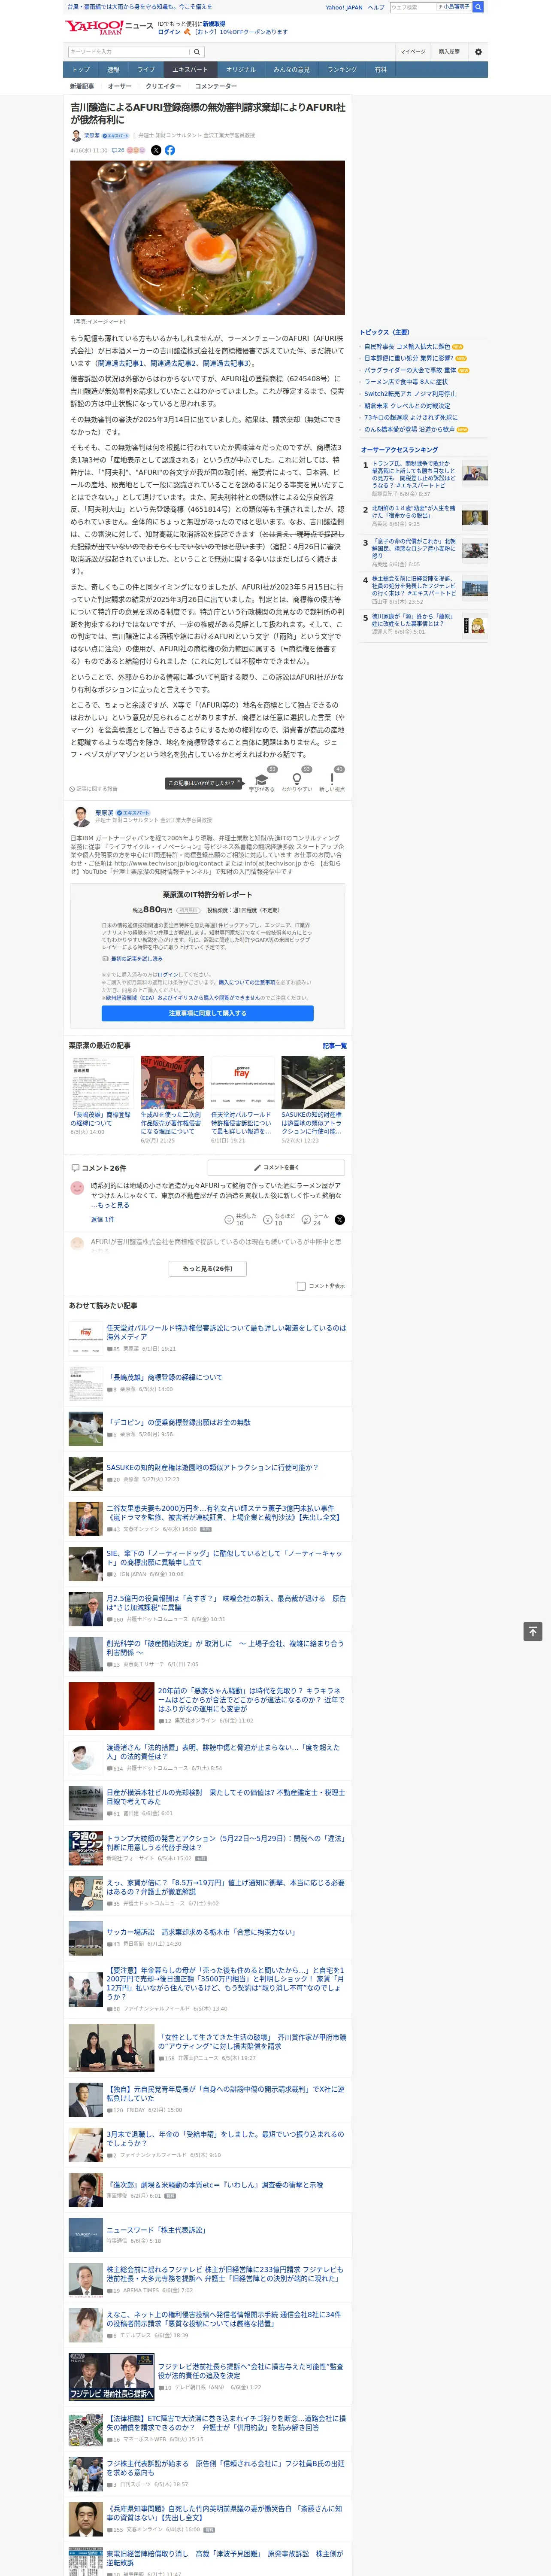
Task: Open settings with the gear icon
Action: coord(478,52)
